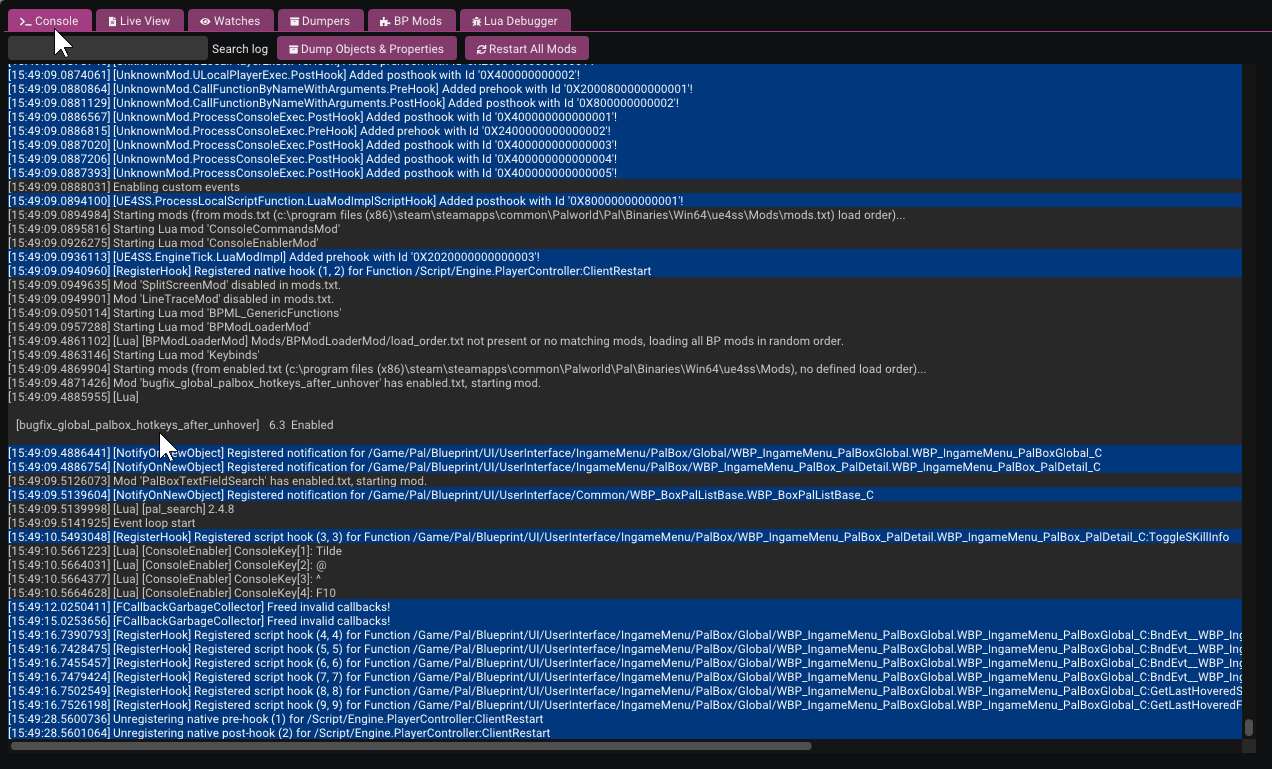
Task: Select the bugfix_global_palbox_hotkeys_after_unhover 6.3 Enabled line
Action: (x=175, y=425)
